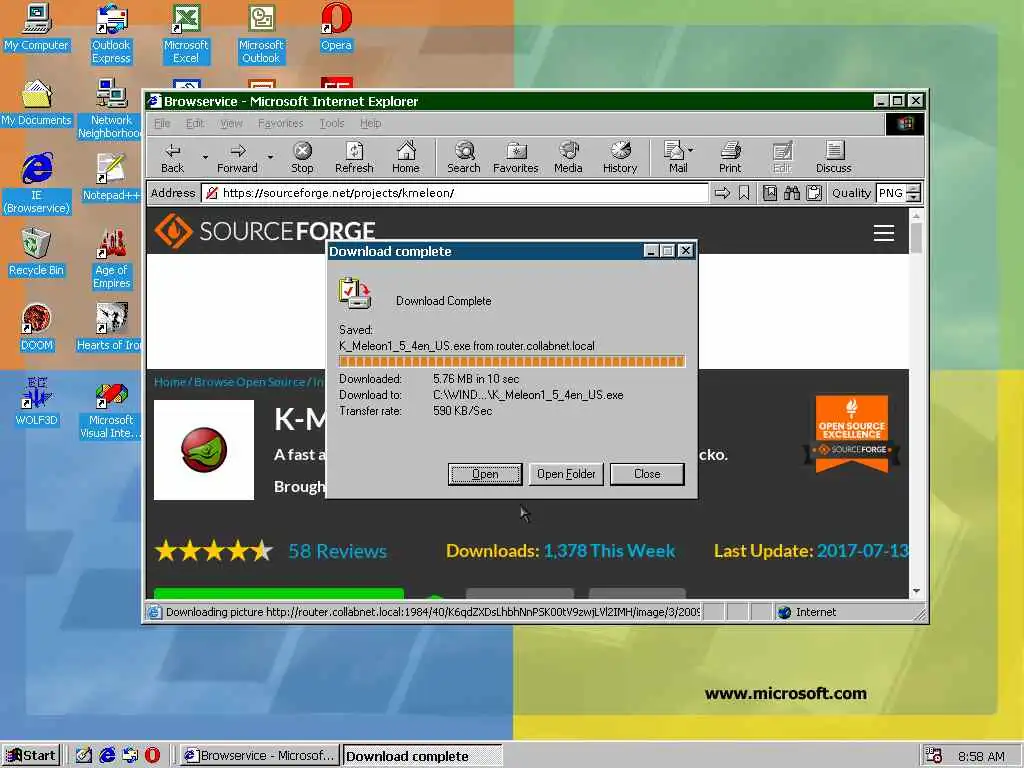Click Close button in download dialog
Image resolution: width=1024 pixels, height=768 pixels.
coord(647,474)
